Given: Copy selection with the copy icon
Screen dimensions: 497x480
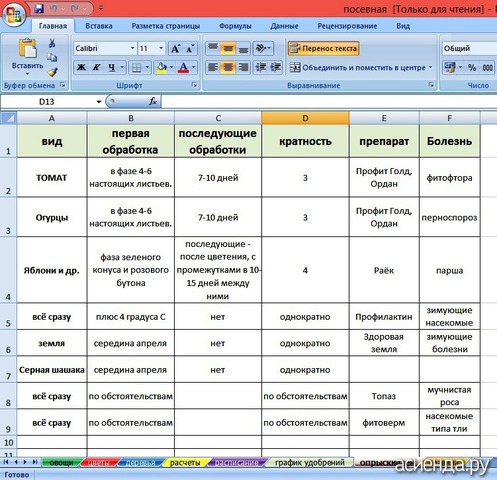Looking at the screenshot, I should tap(52, 57).
